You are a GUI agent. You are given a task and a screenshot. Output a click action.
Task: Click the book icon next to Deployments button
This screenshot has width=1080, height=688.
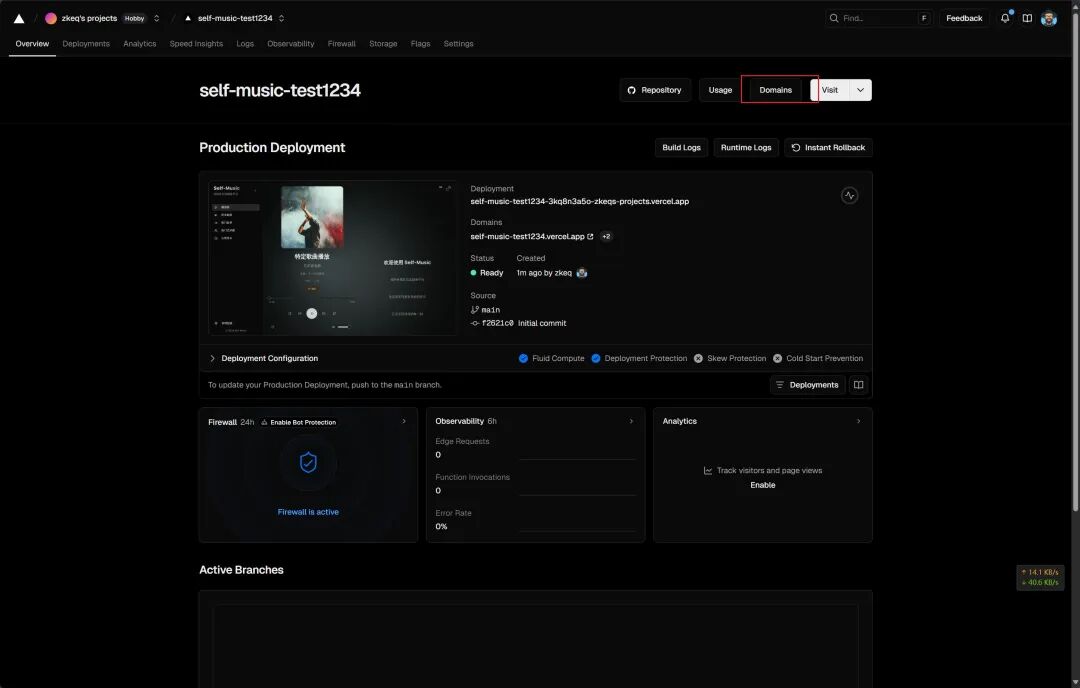[x=858, y=385]
